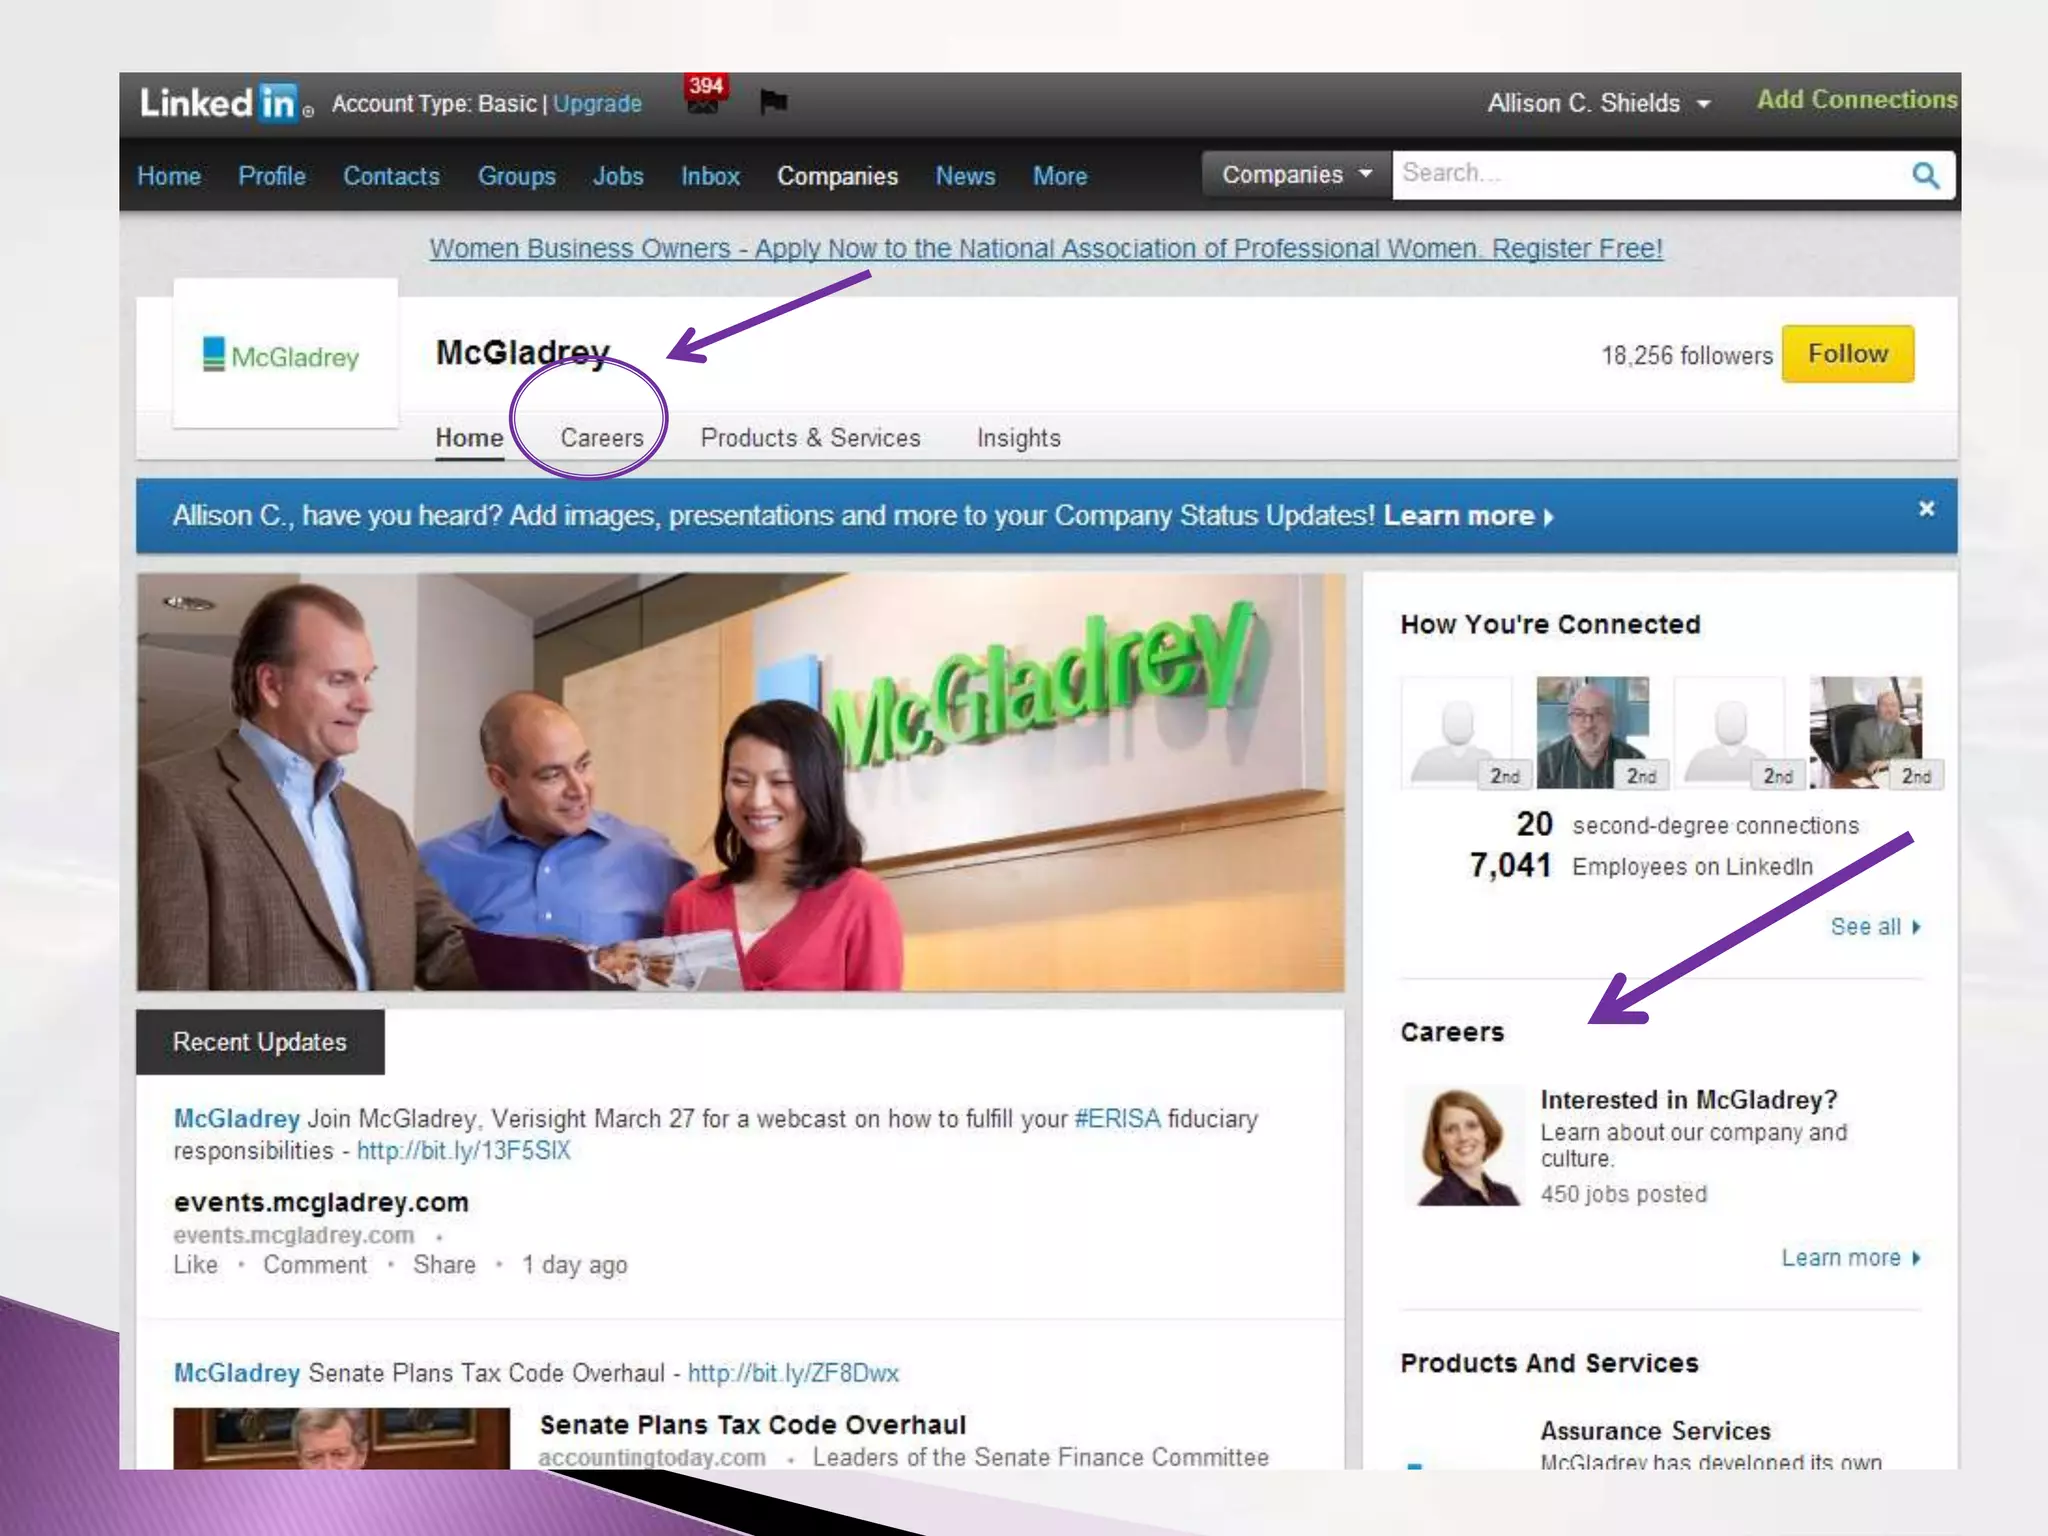Screen dimensions: 2048x1536
Task: Expand the Allison C. Shields account dropdown
Action: (x=1599, y=103)
